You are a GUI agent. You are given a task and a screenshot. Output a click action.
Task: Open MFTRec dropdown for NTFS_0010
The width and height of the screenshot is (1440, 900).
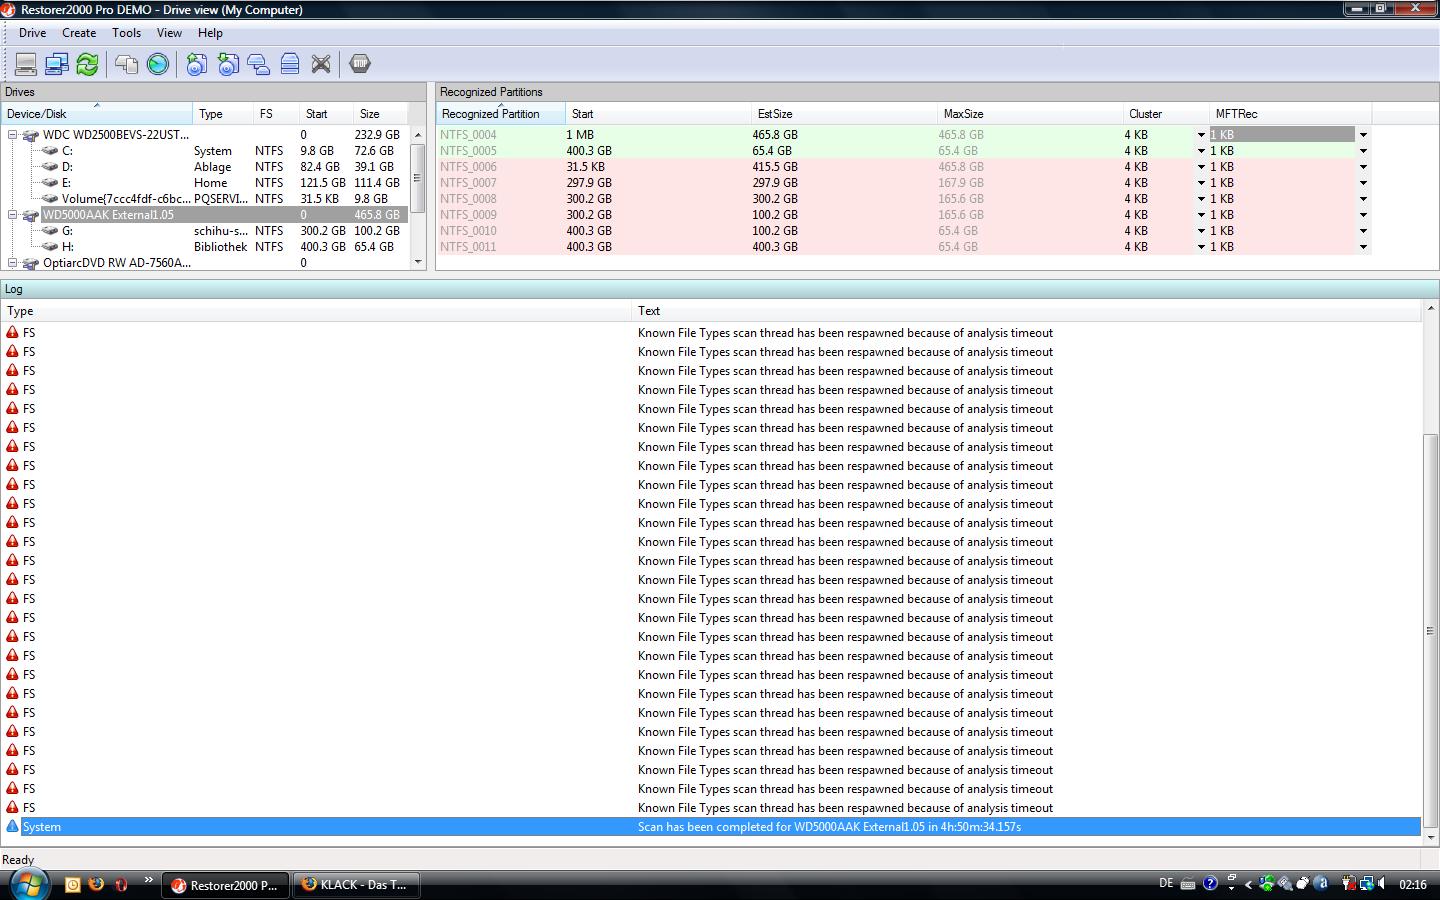[1363, 231]
